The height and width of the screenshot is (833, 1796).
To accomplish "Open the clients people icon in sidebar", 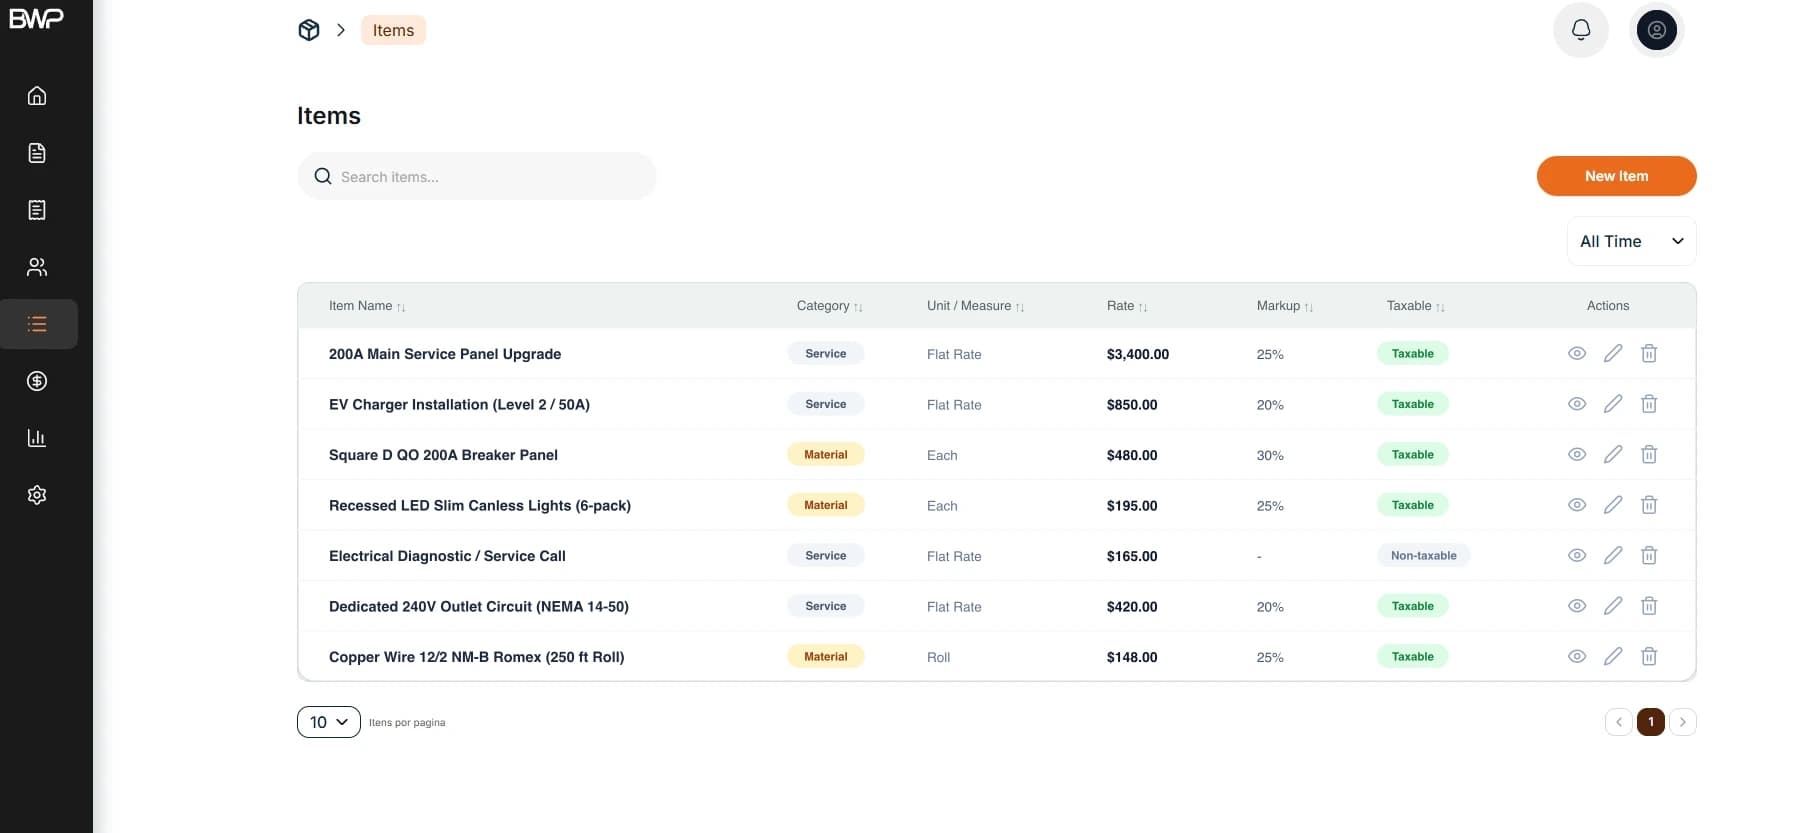I will click(37, 267).
